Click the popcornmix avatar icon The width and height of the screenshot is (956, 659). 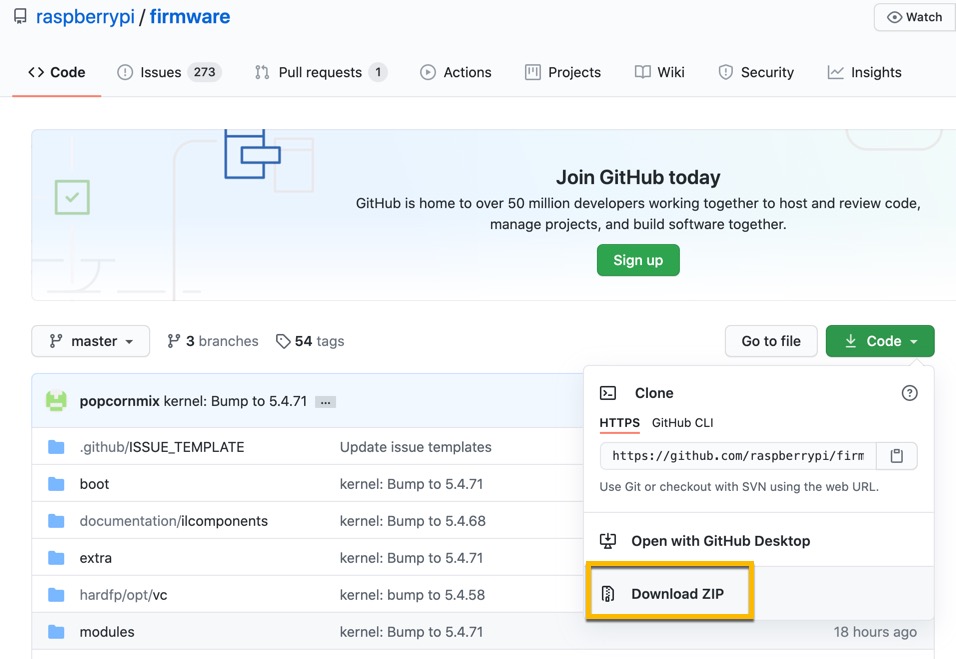tap(56, 401)
